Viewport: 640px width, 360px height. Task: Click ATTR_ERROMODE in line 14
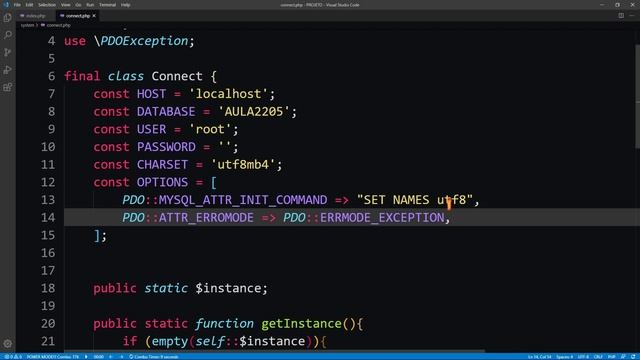206,218
